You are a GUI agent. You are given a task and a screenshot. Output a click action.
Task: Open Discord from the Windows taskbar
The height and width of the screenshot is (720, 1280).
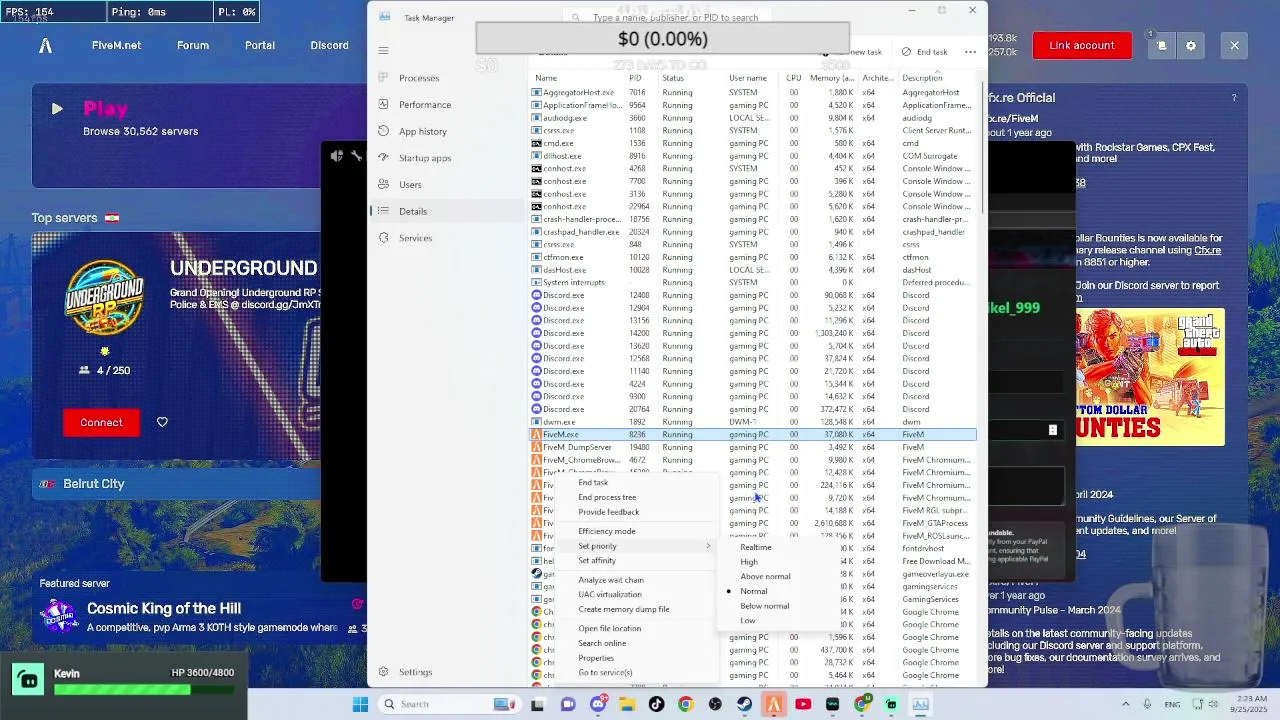598,704
